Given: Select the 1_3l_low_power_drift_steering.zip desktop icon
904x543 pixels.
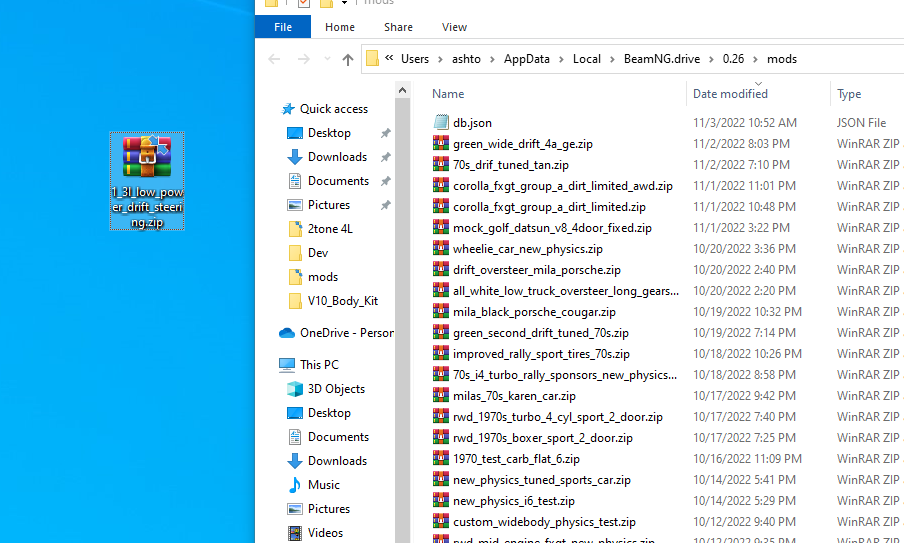Looking at the screenshot, I should click(x=147, y=181).
